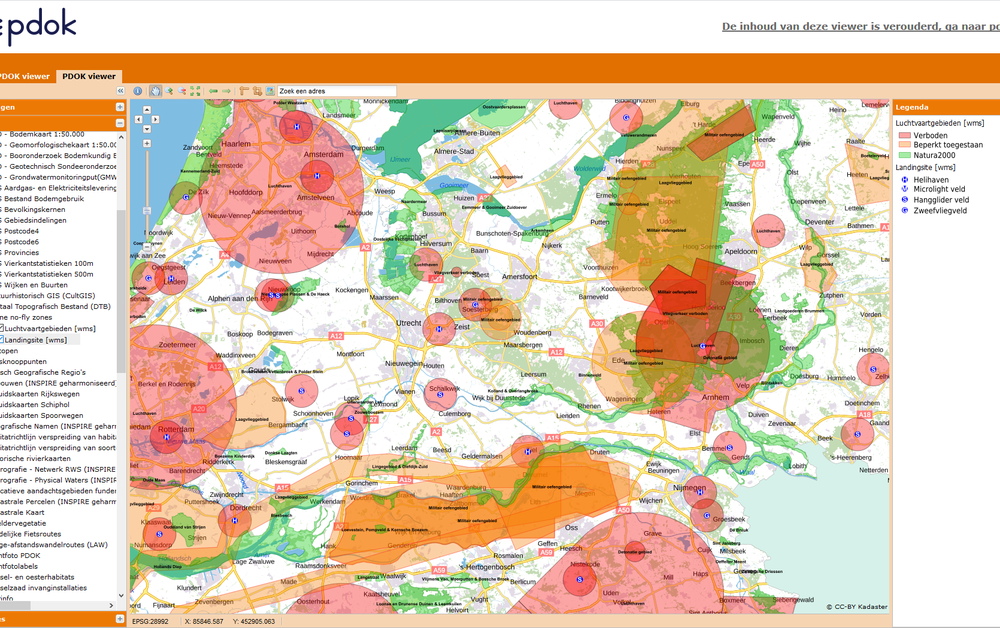Follow the 'De inhoud van deze viewer' link
The image size is (1000, 628).
(x=861, y=26)
